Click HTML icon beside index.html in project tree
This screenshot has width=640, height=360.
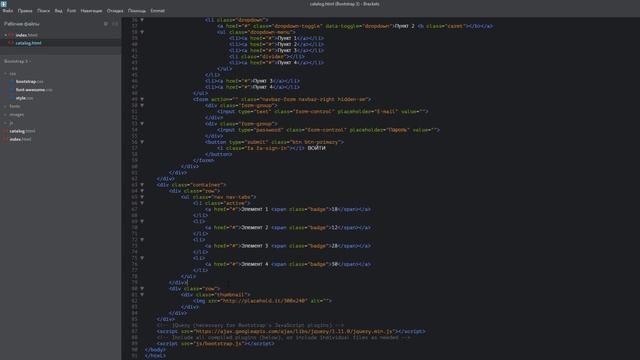(6, 139)
